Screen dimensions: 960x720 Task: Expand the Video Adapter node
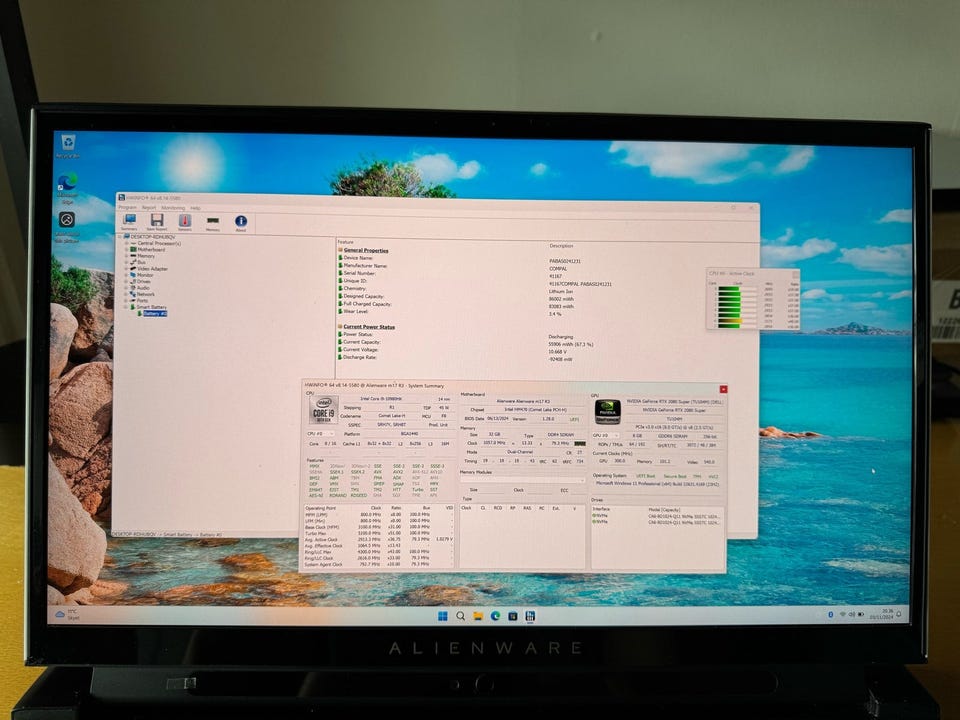coord(126,269)
